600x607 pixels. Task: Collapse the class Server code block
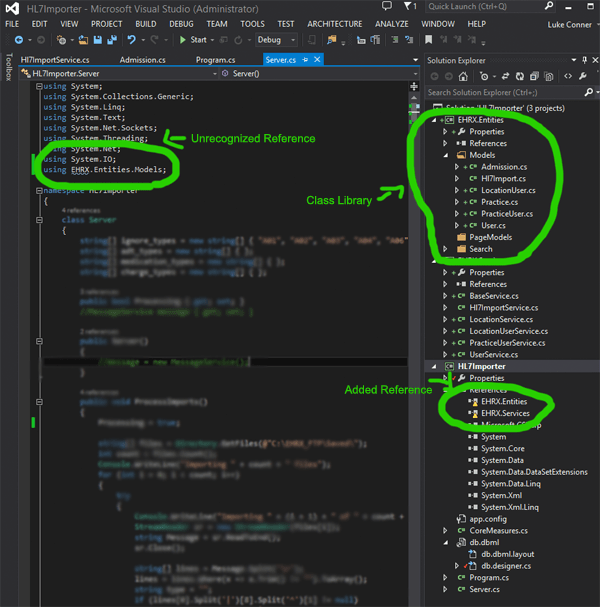pos(39,220)
